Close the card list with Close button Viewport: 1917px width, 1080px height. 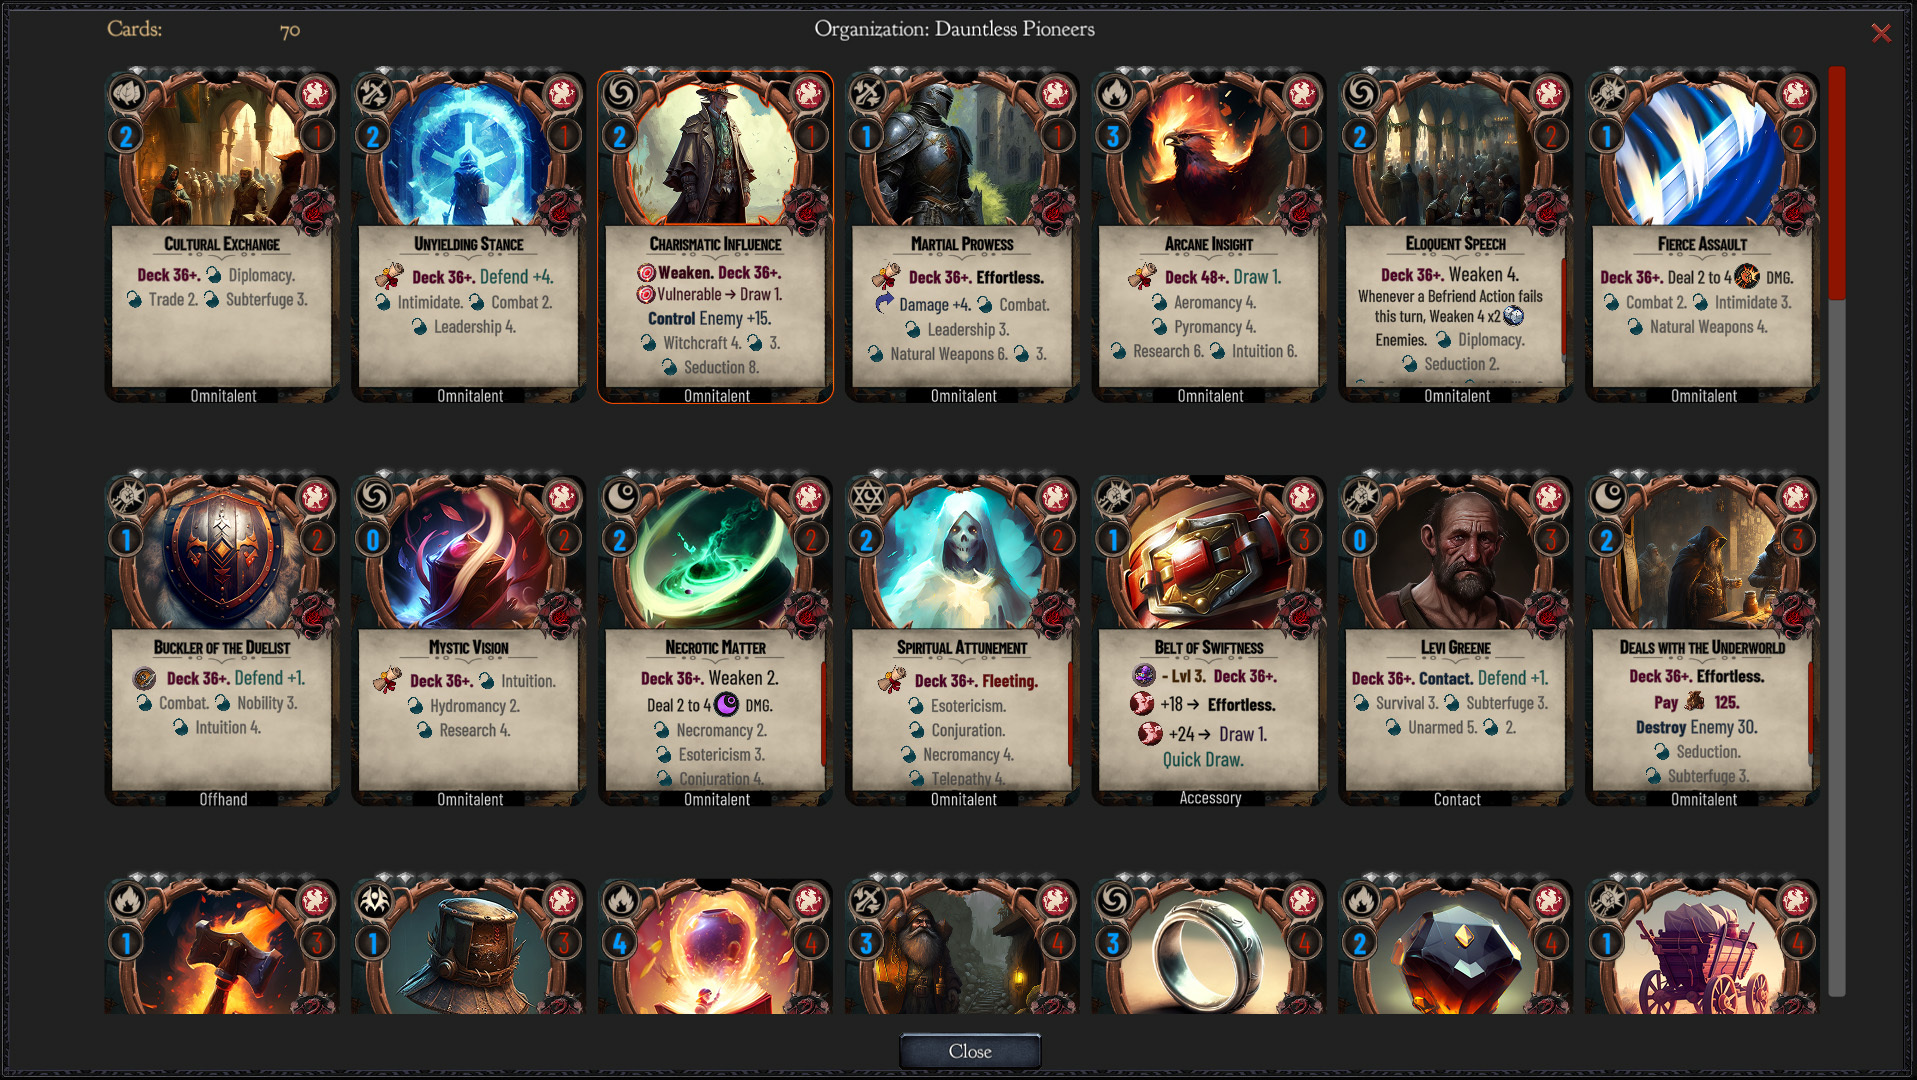tap(970, 1051)
